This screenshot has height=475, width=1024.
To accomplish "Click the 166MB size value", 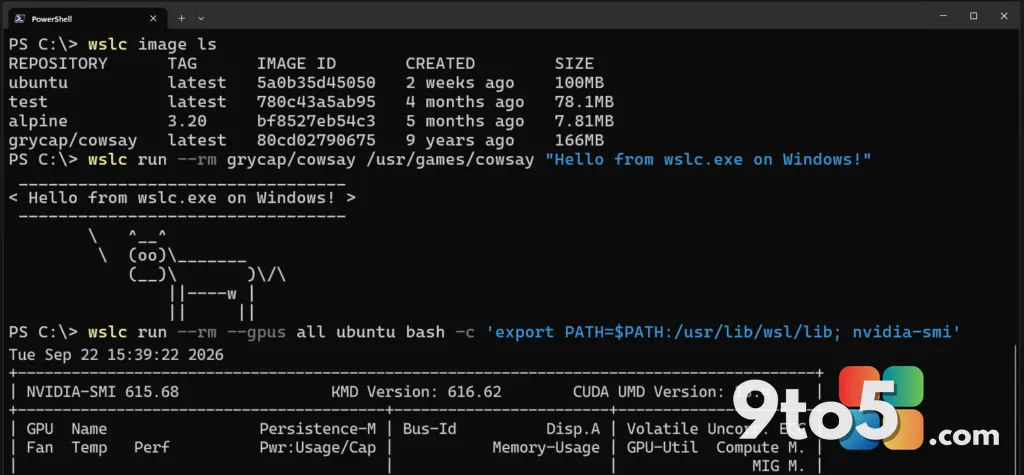I will (x=579, y=140).
